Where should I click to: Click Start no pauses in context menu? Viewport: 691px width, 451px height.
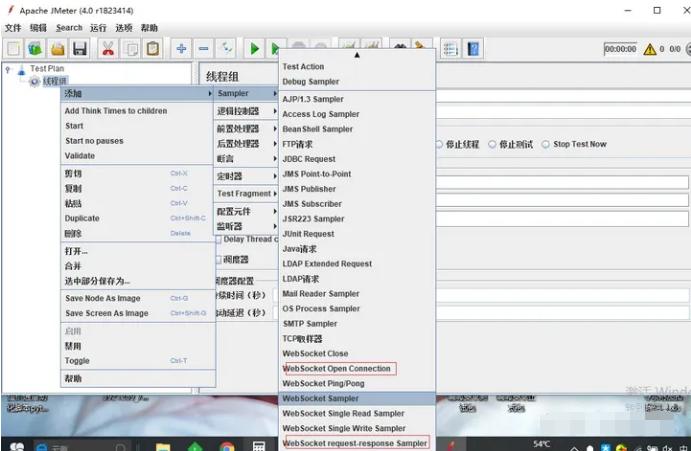point(137,141)
